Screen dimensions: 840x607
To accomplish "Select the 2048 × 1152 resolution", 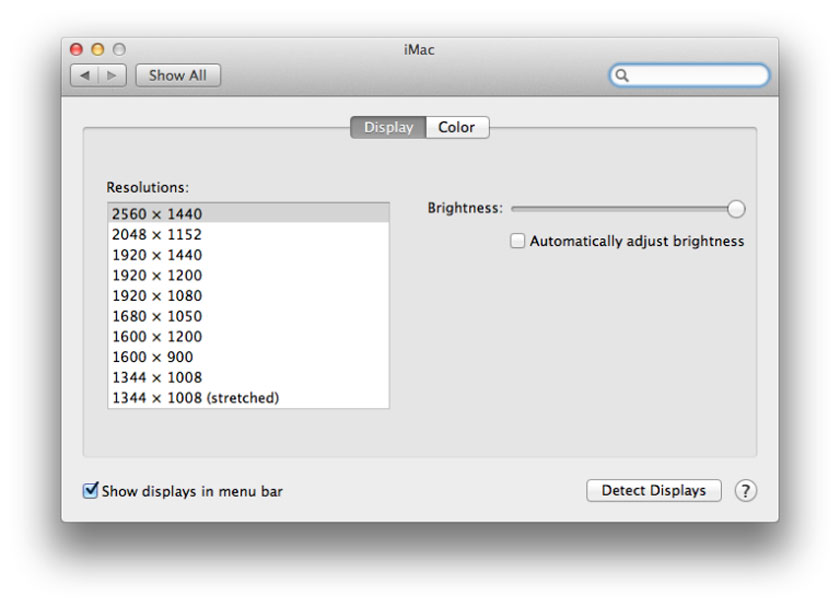I will tap(157, 234).
